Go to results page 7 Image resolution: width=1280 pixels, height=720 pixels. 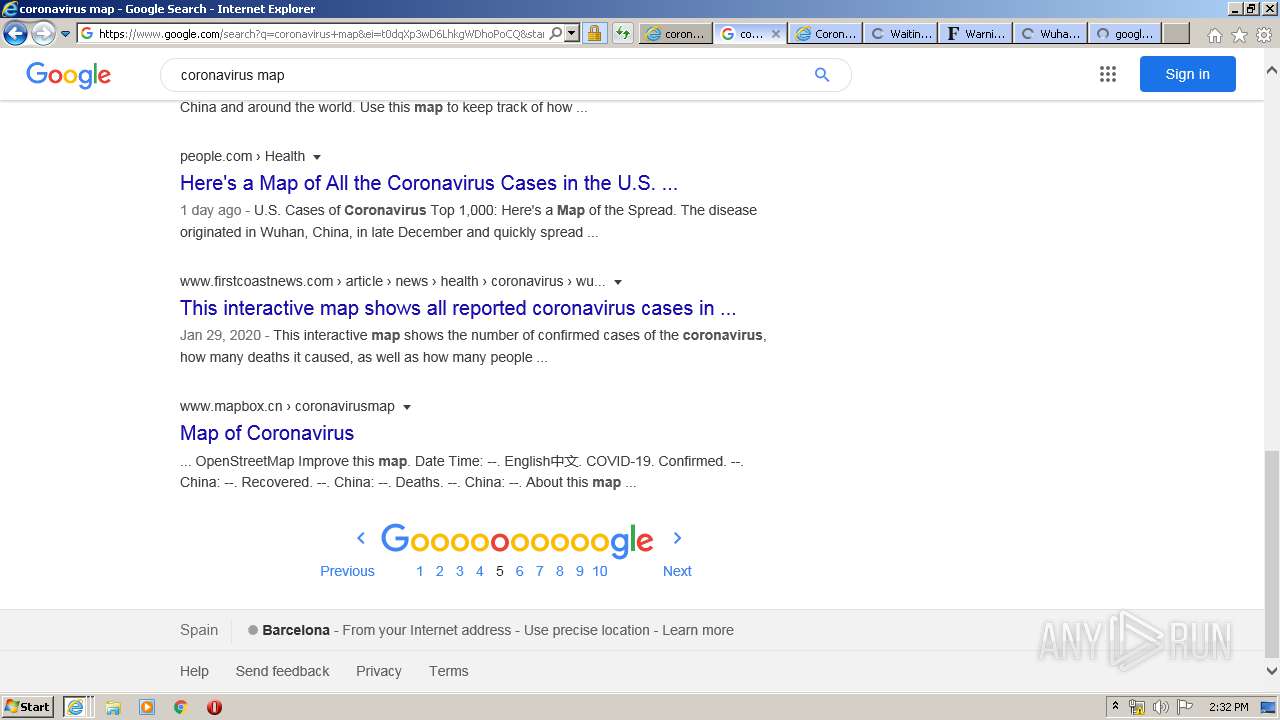click(539, 571)
